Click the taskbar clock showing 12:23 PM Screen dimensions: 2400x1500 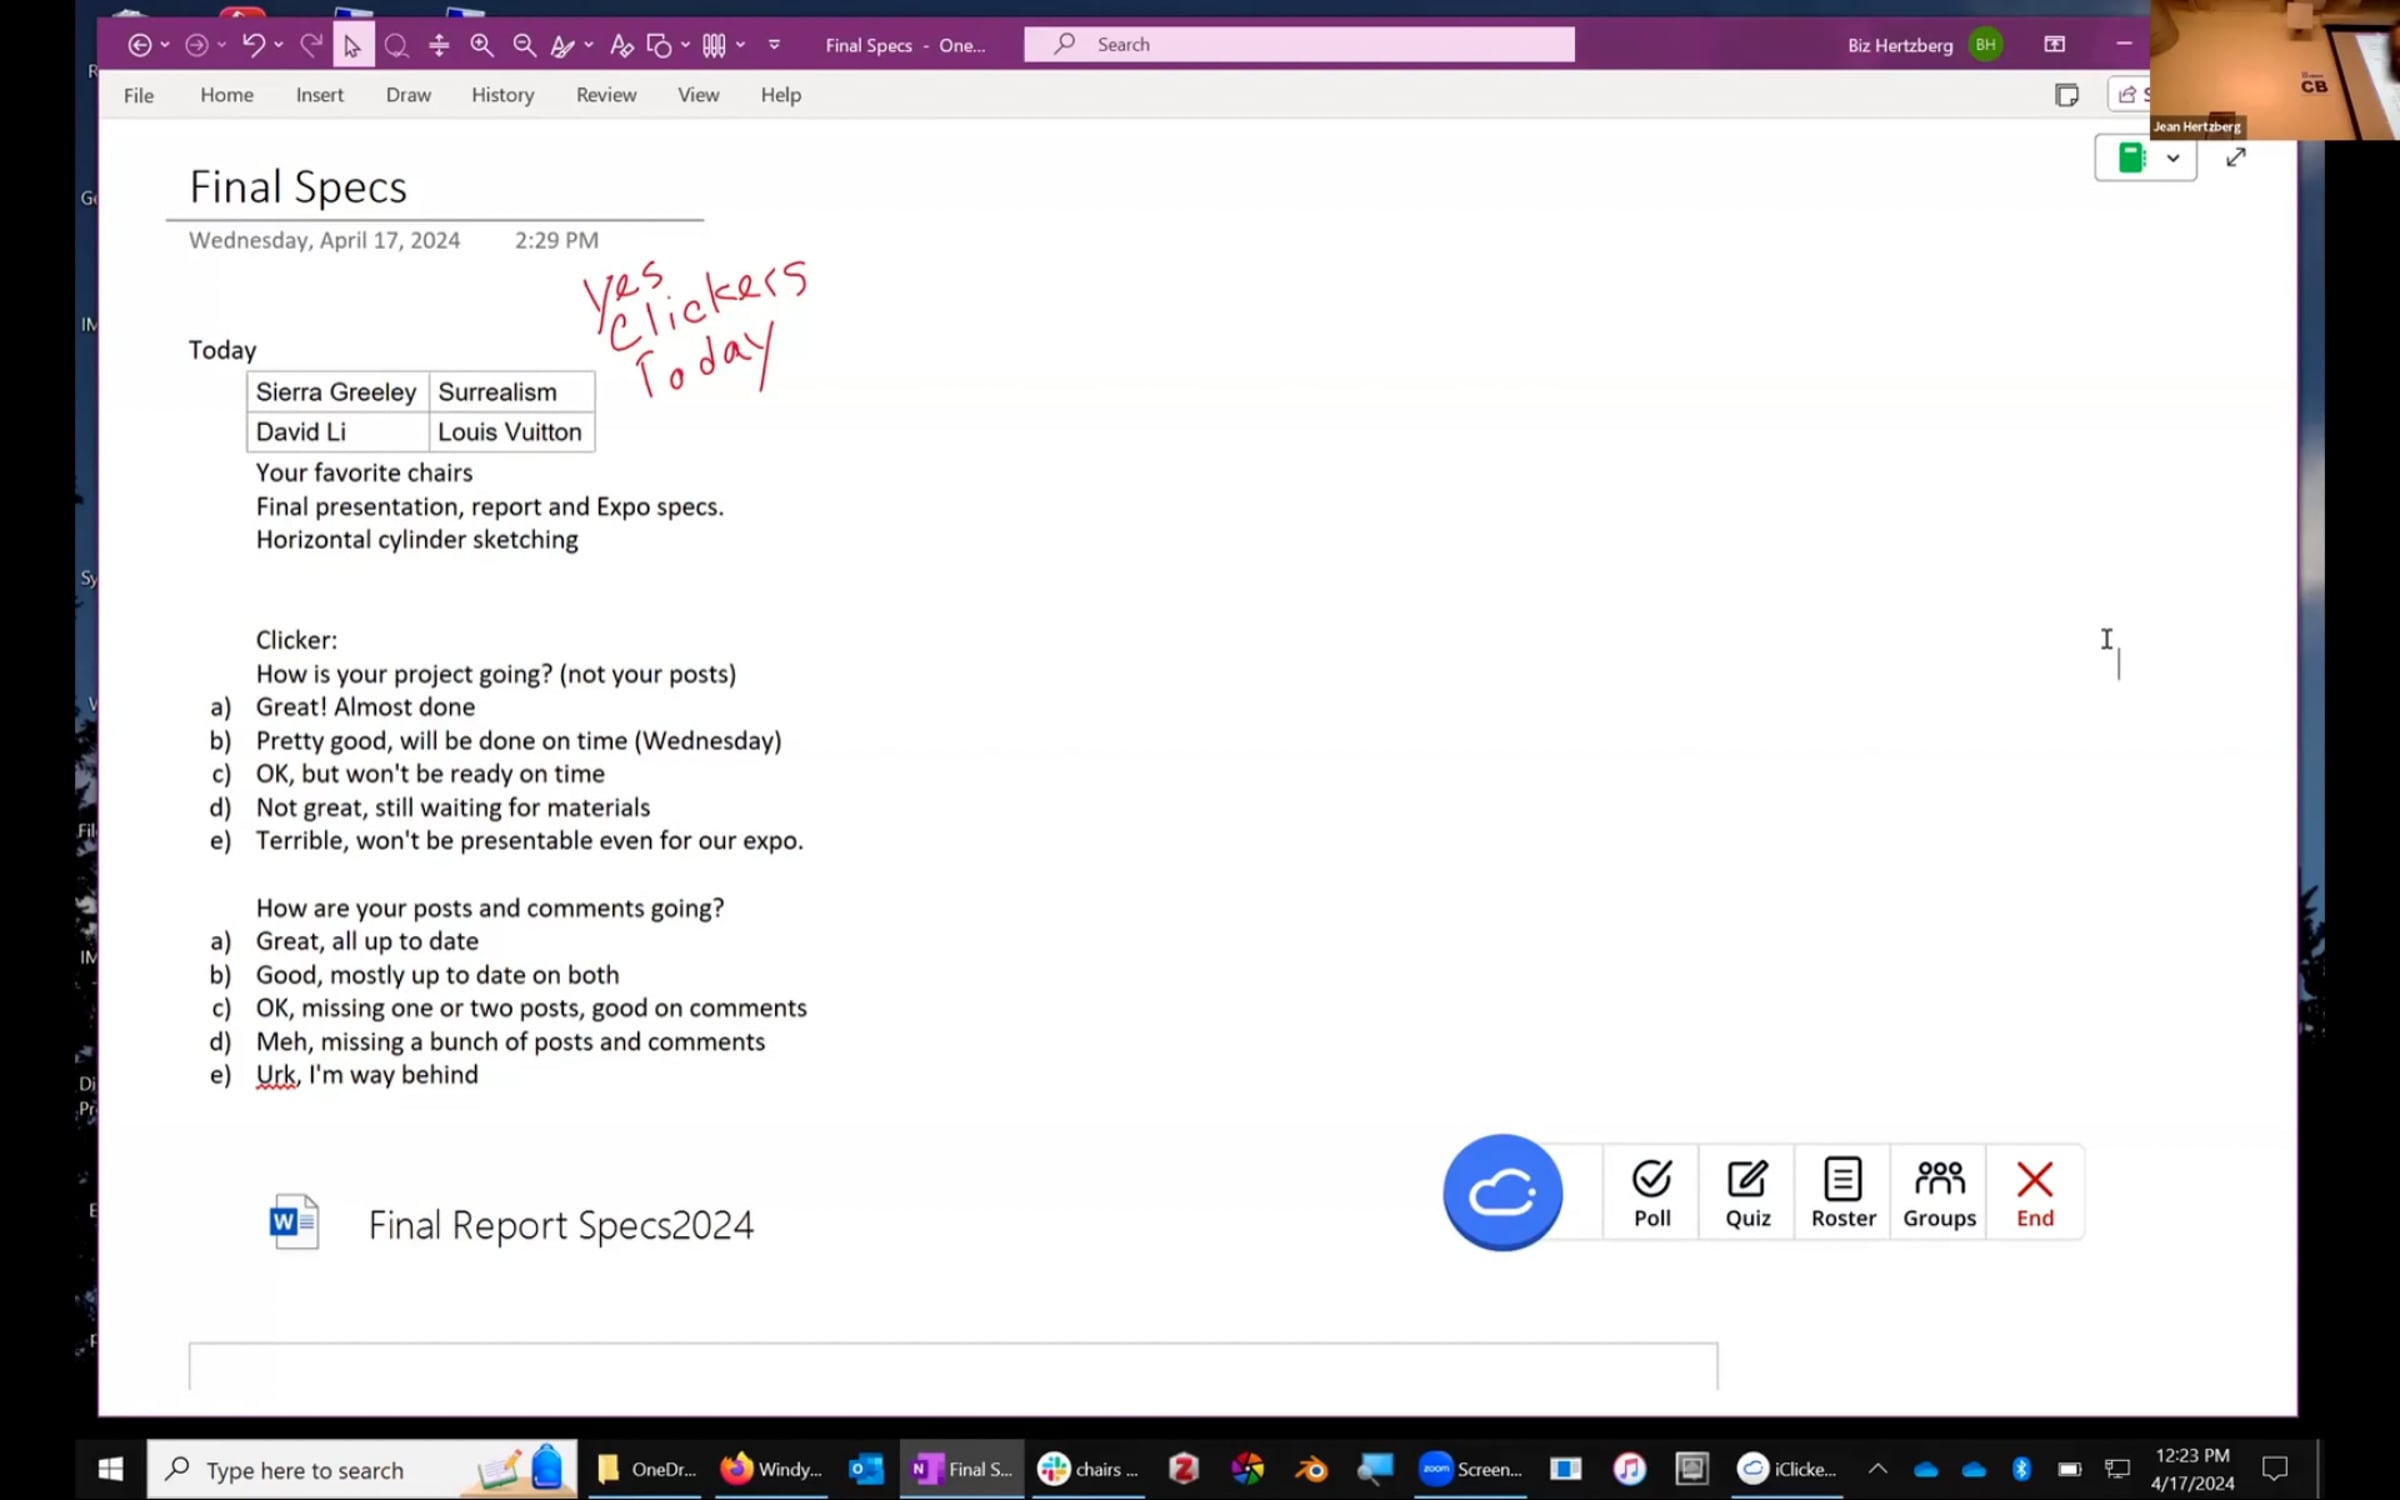[2192, 1469]
